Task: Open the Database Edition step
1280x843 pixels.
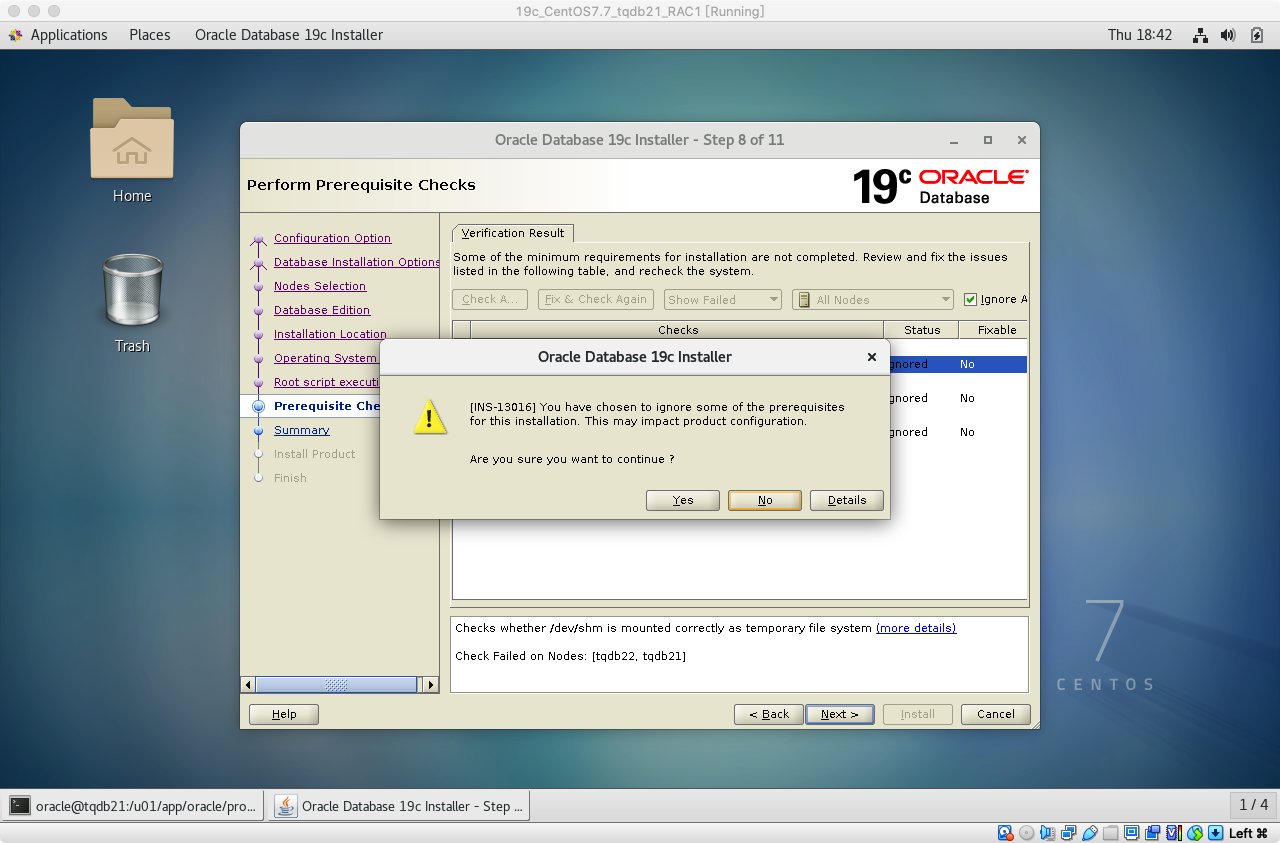Action: click(x=322, y=310)
